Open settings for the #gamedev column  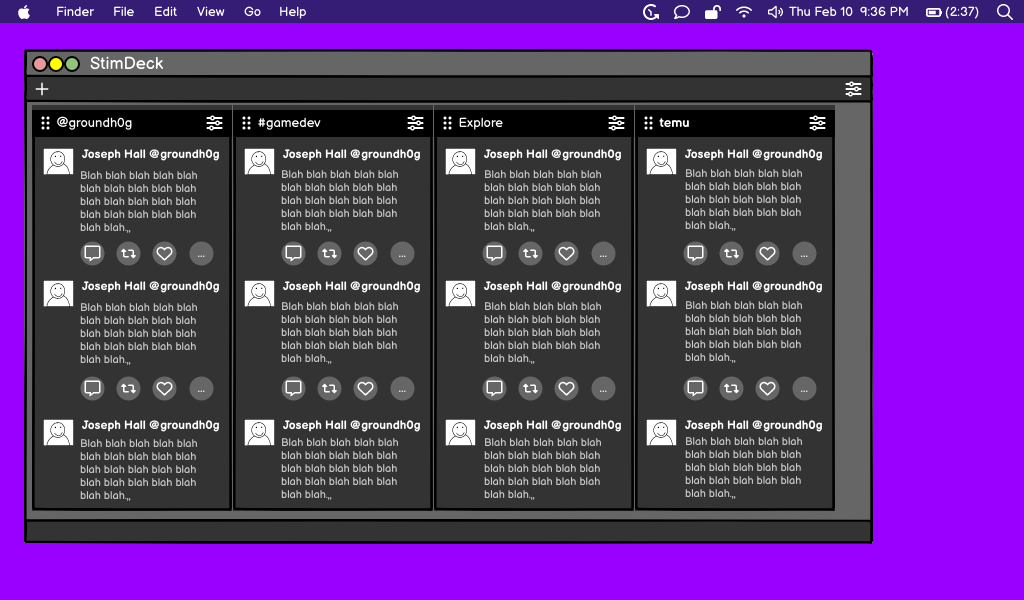point(416,123)
